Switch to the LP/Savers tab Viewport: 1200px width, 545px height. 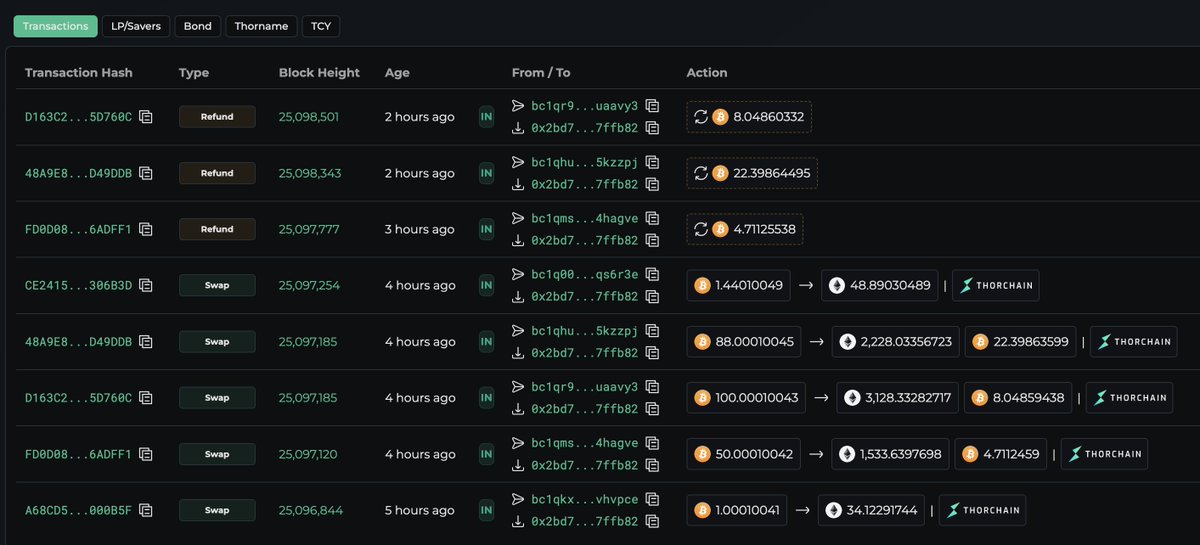pyautogui.click(x=136, y=26)
